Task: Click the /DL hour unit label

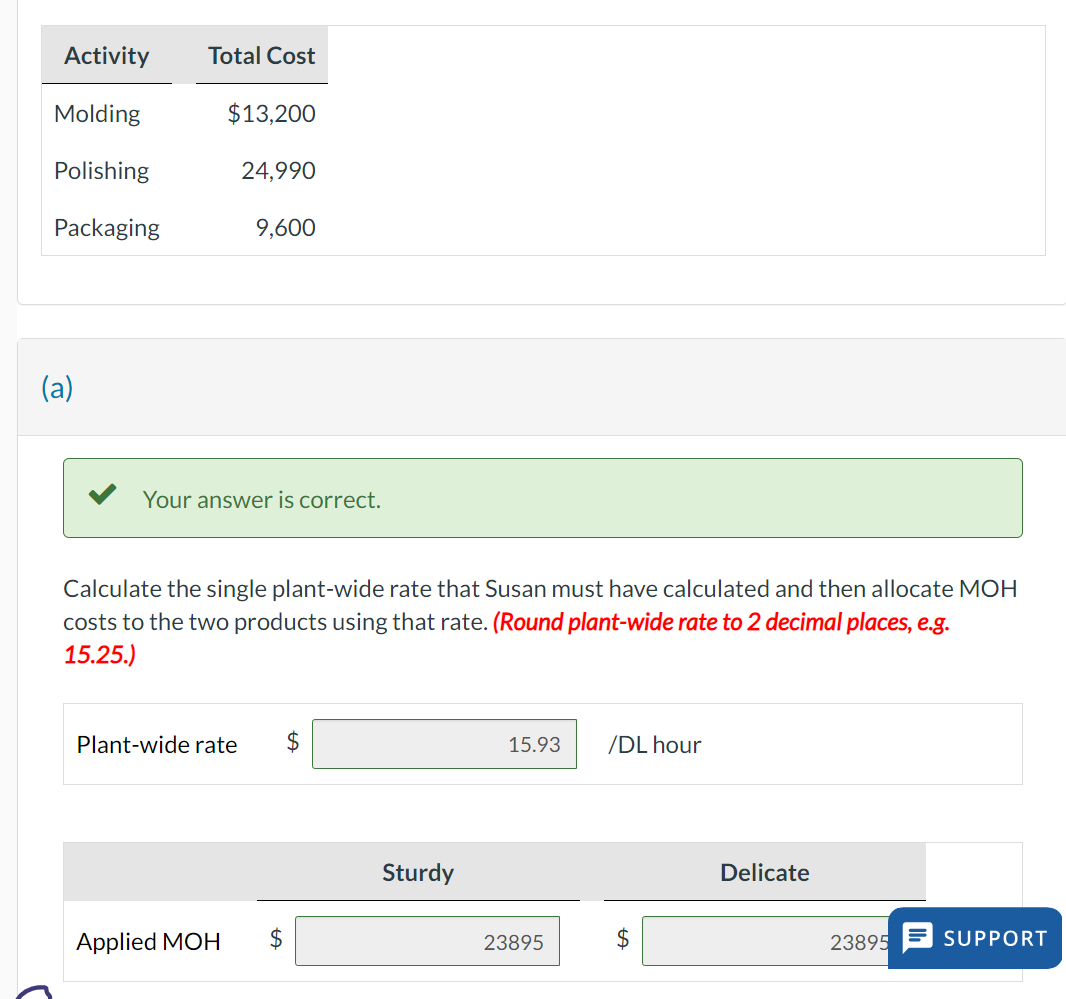Action: click(x=654, y=745)
